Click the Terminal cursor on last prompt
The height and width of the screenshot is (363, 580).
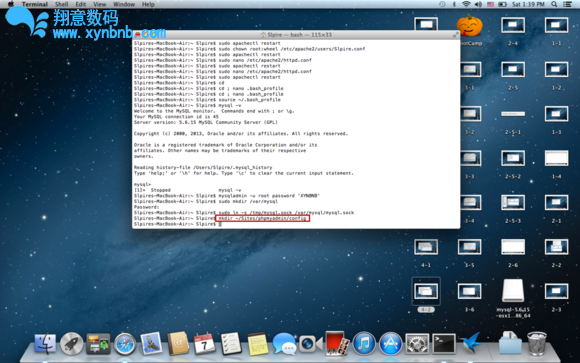point(220,224)
